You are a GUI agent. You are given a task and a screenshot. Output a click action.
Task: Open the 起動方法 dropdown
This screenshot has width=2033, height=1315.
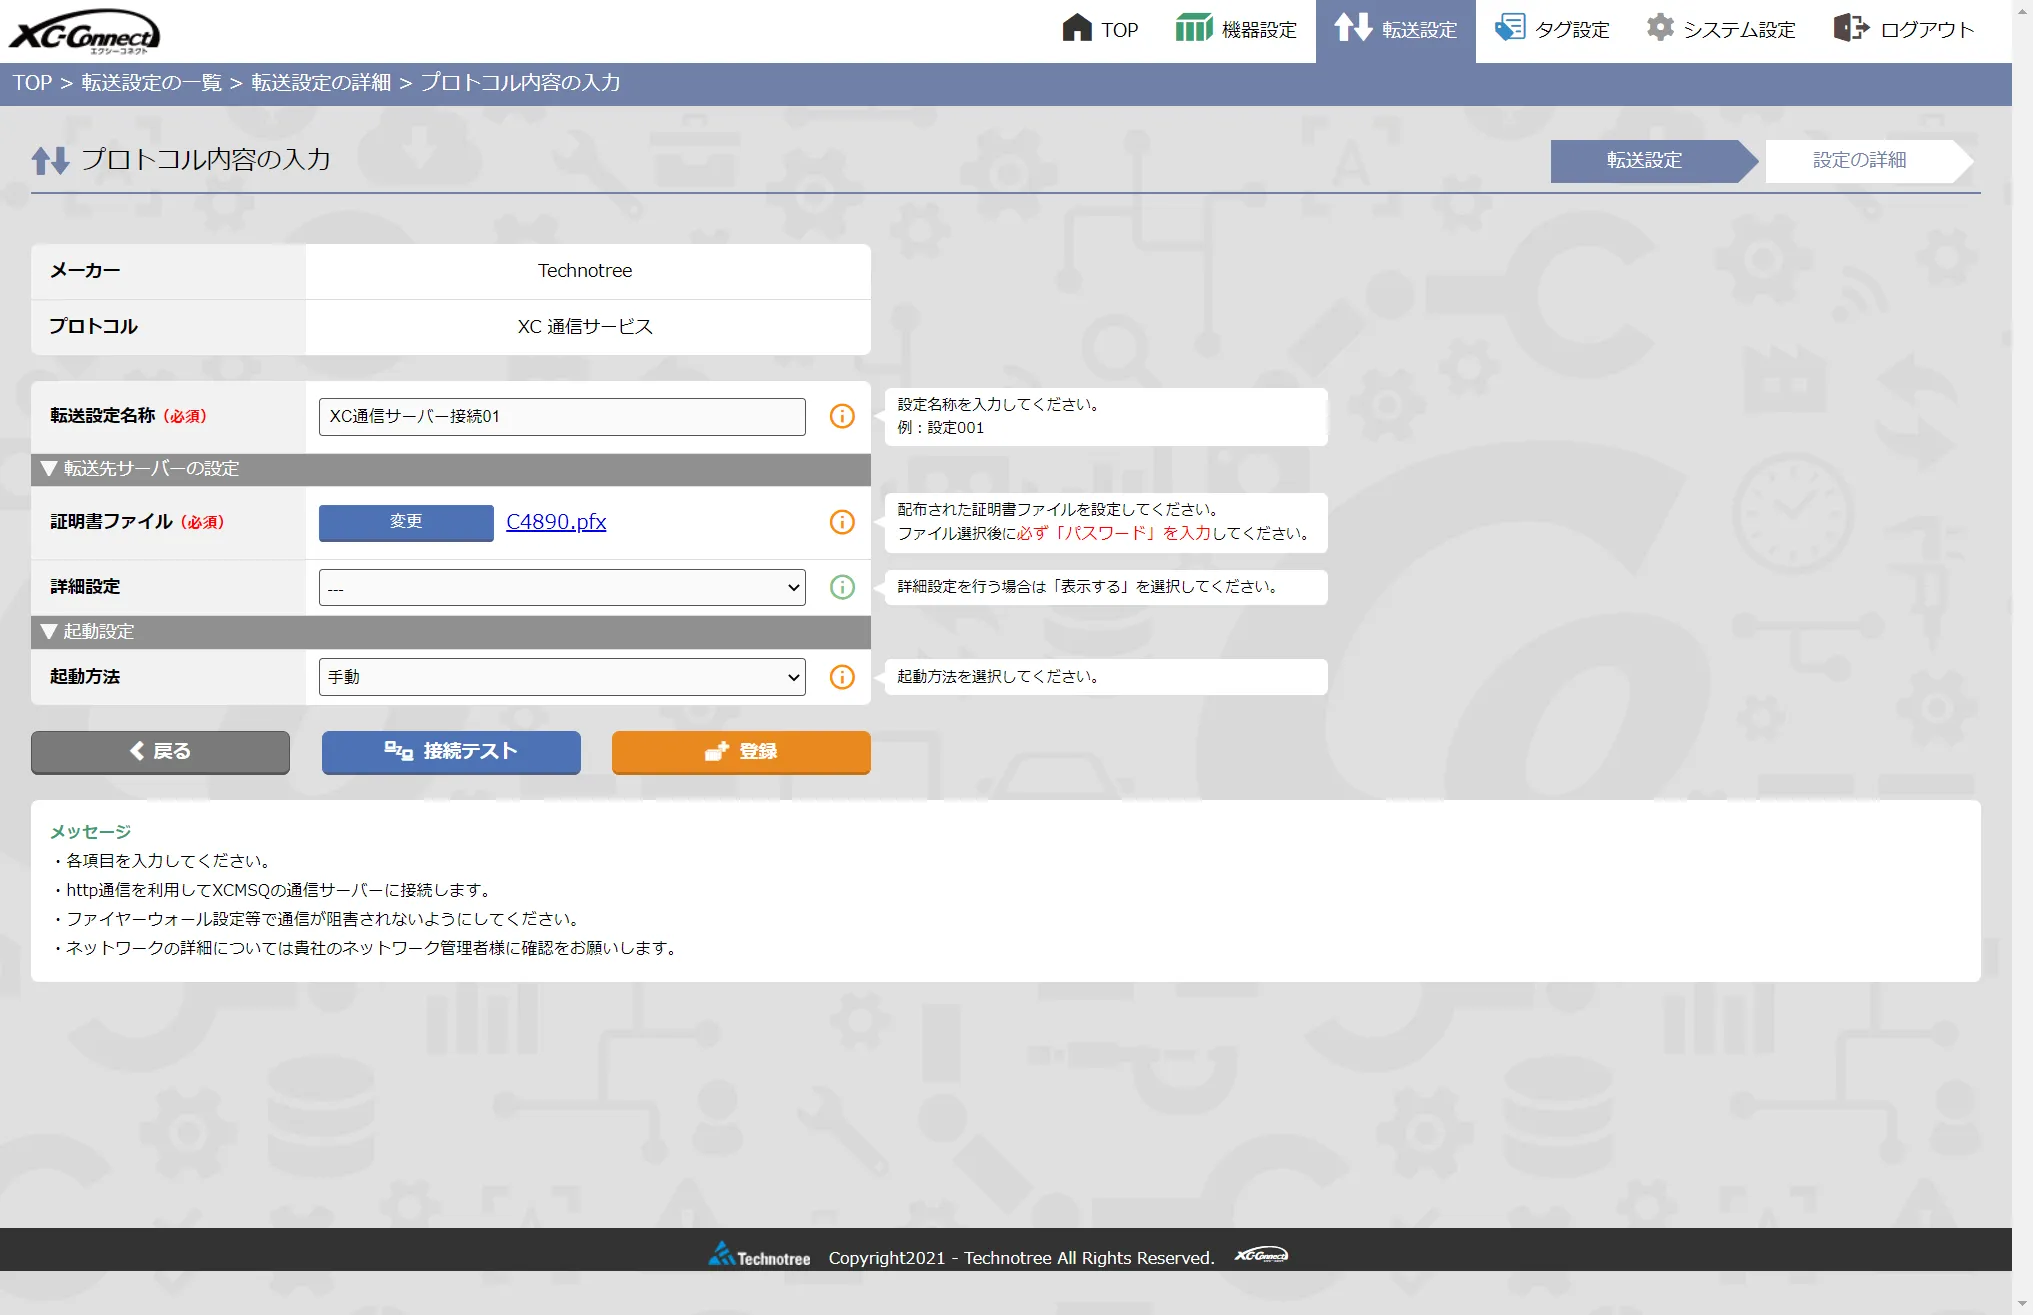560,677
